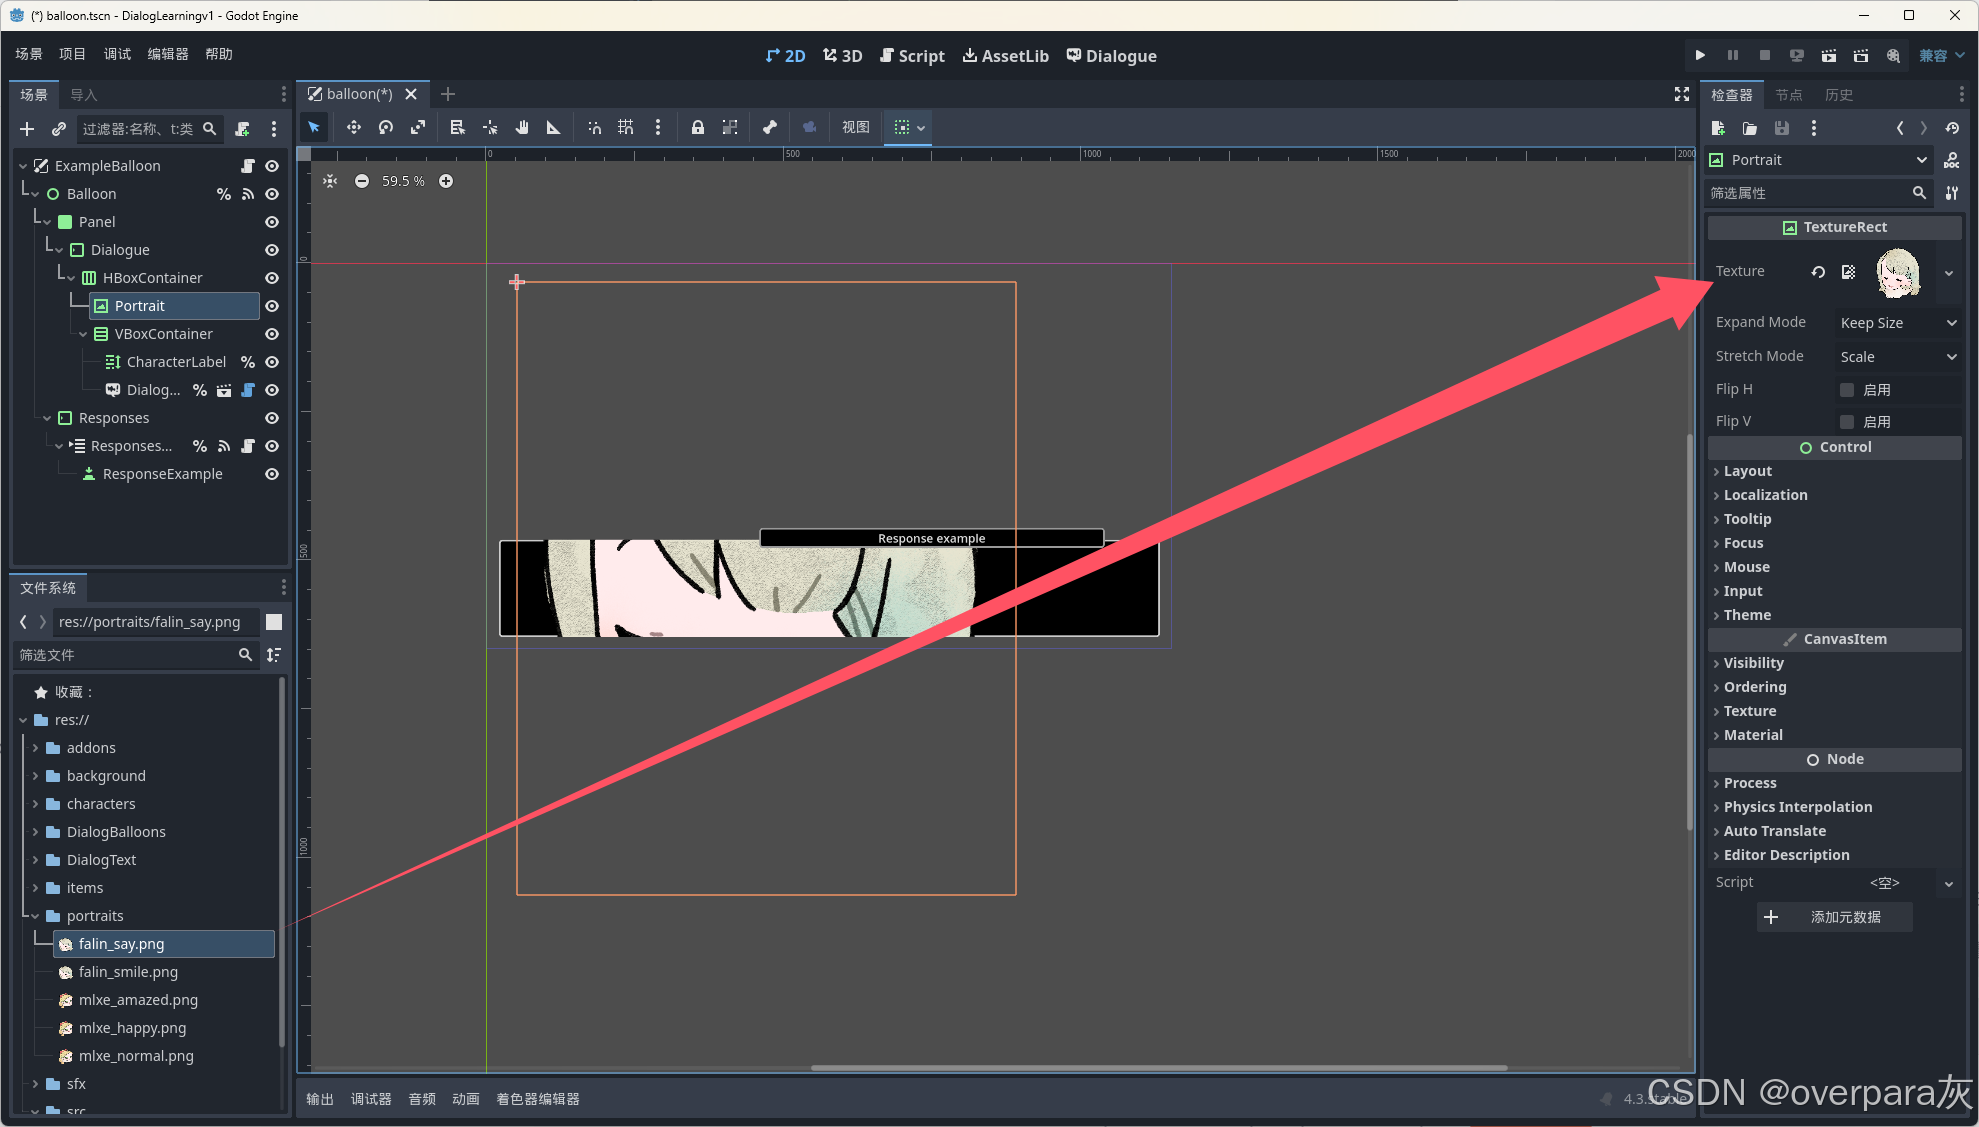Zoom out with the minus icon
The width and height of the screenshot is (1979, 1127).
coord(362,181)
